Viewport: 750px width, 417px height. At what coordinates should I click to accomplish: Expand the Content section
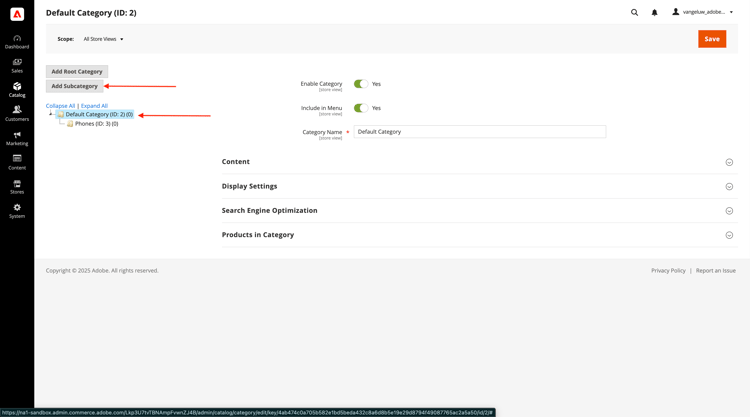pos(479,162)
